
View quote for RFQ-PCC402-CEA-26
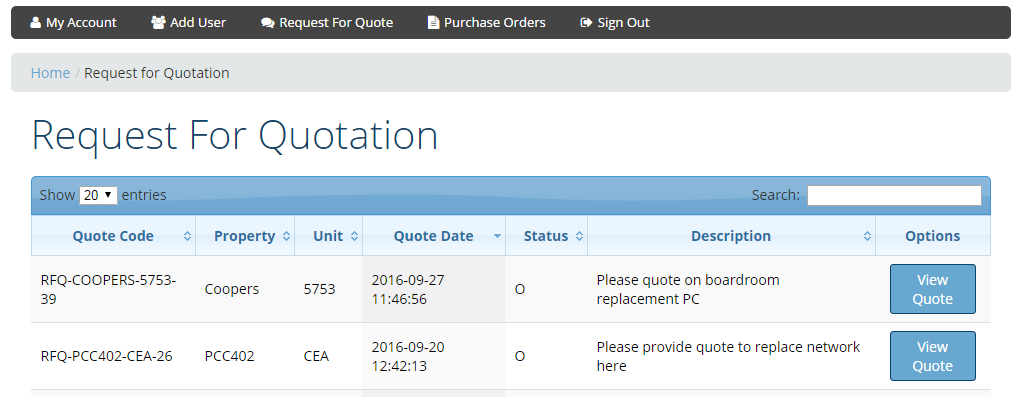tap(933, 356)
